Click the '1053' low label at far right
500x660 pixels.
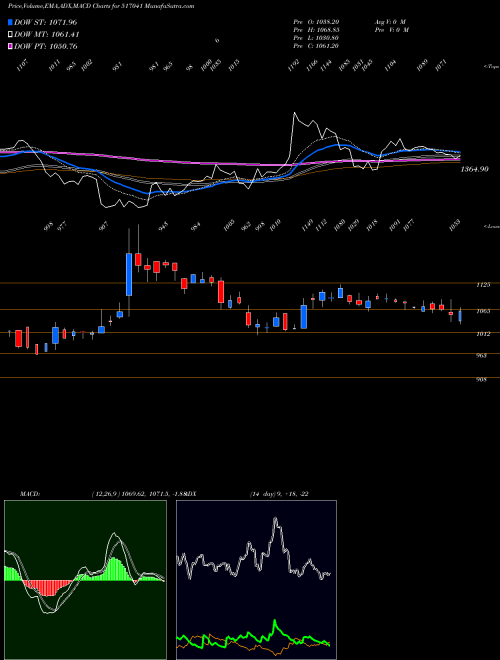click(455, 225)
